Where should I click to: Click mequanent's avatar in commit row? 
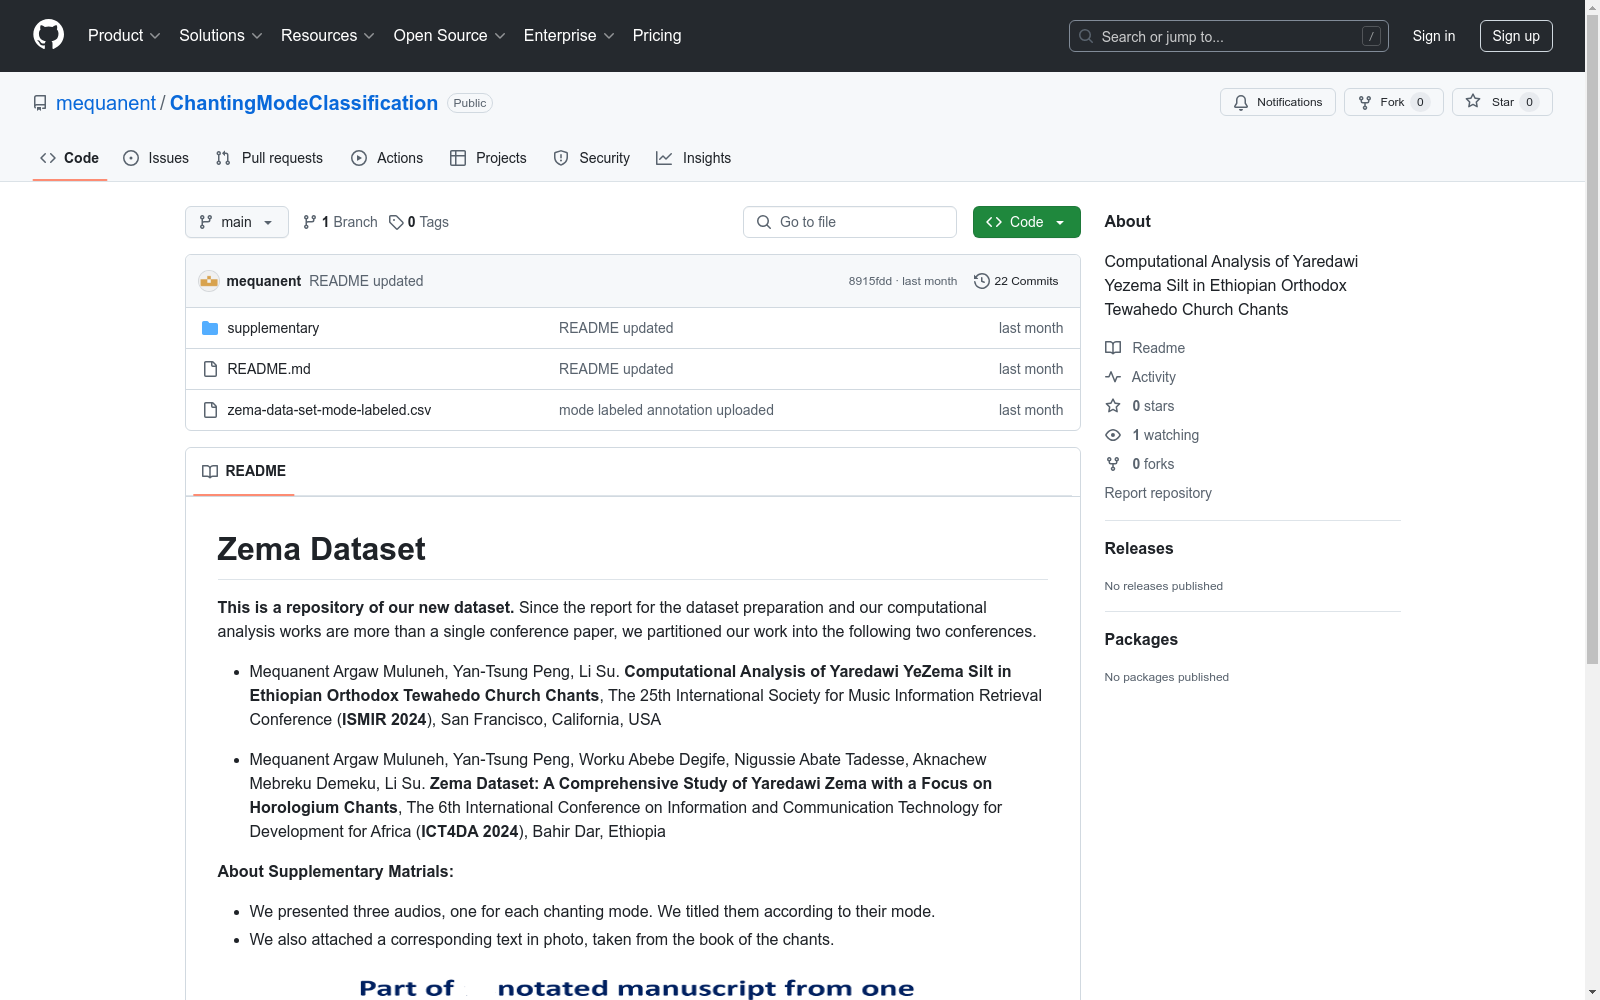tap(209, 281)
